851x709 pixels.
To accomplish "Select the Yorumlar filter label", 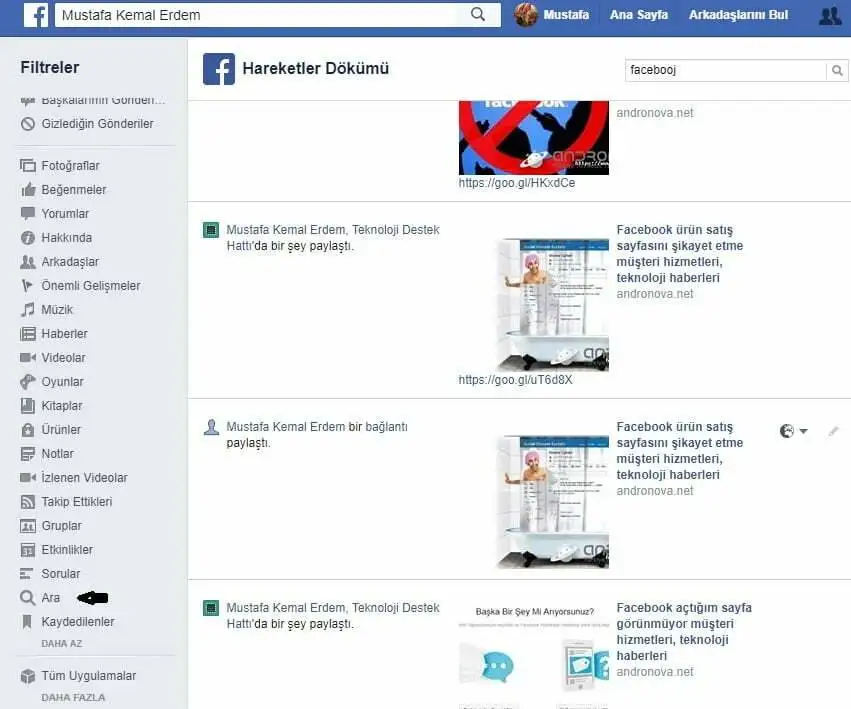I will (65, 213).
